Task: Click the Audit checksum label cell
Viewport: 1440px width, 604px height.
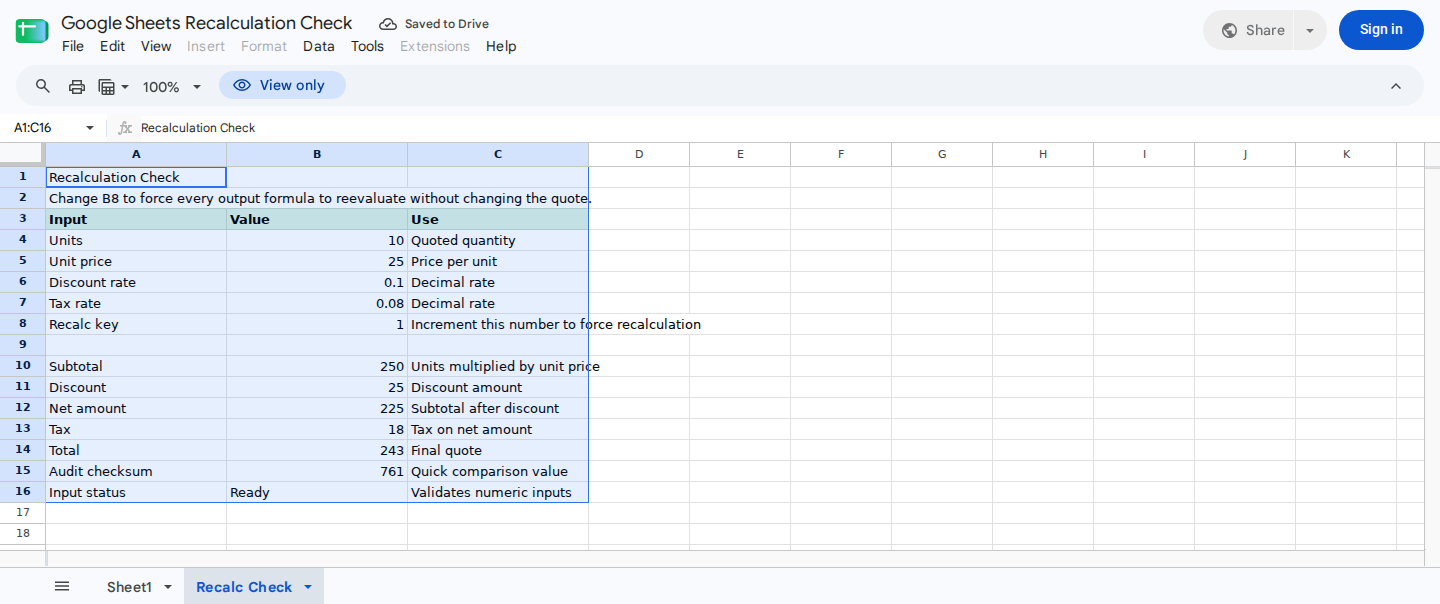Action: pos(136,471)
